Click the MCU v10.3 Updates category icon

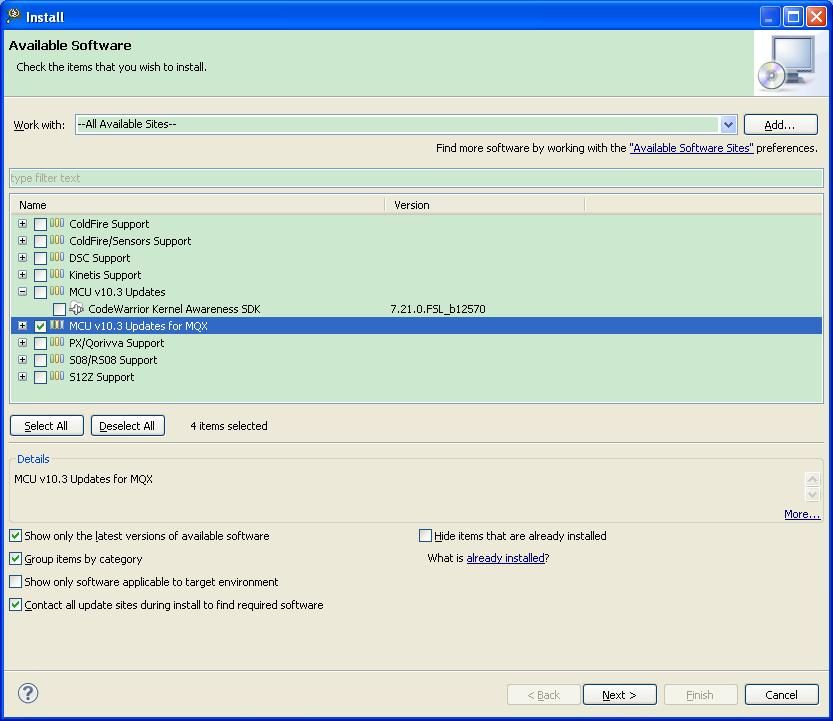57,291
